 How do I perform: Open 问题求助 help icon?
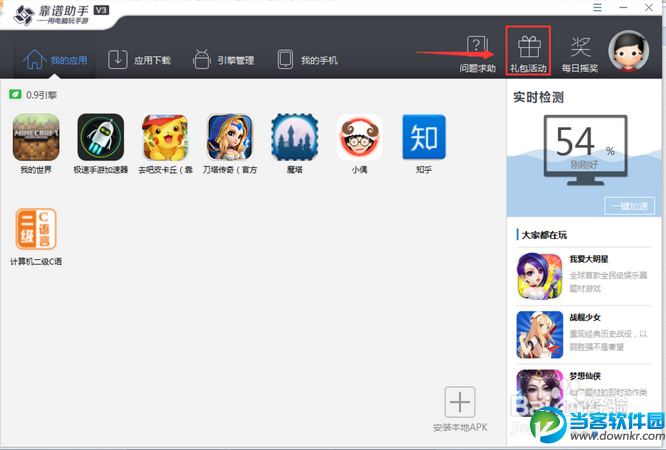pyautogui.click(x=477, y=54)
